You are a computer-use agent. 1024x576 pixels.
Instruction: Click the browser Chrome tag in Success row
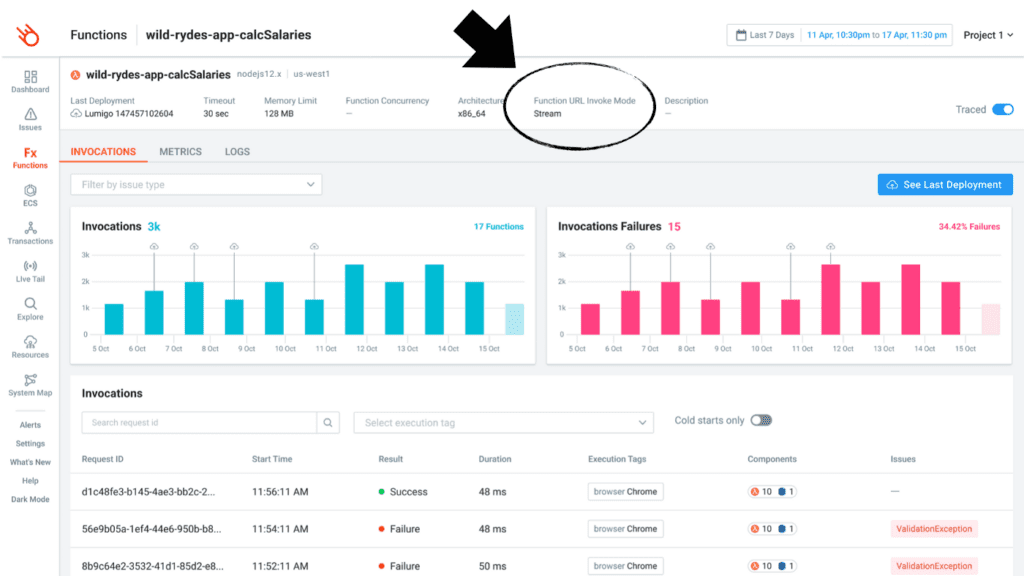[x=625, y=492]
